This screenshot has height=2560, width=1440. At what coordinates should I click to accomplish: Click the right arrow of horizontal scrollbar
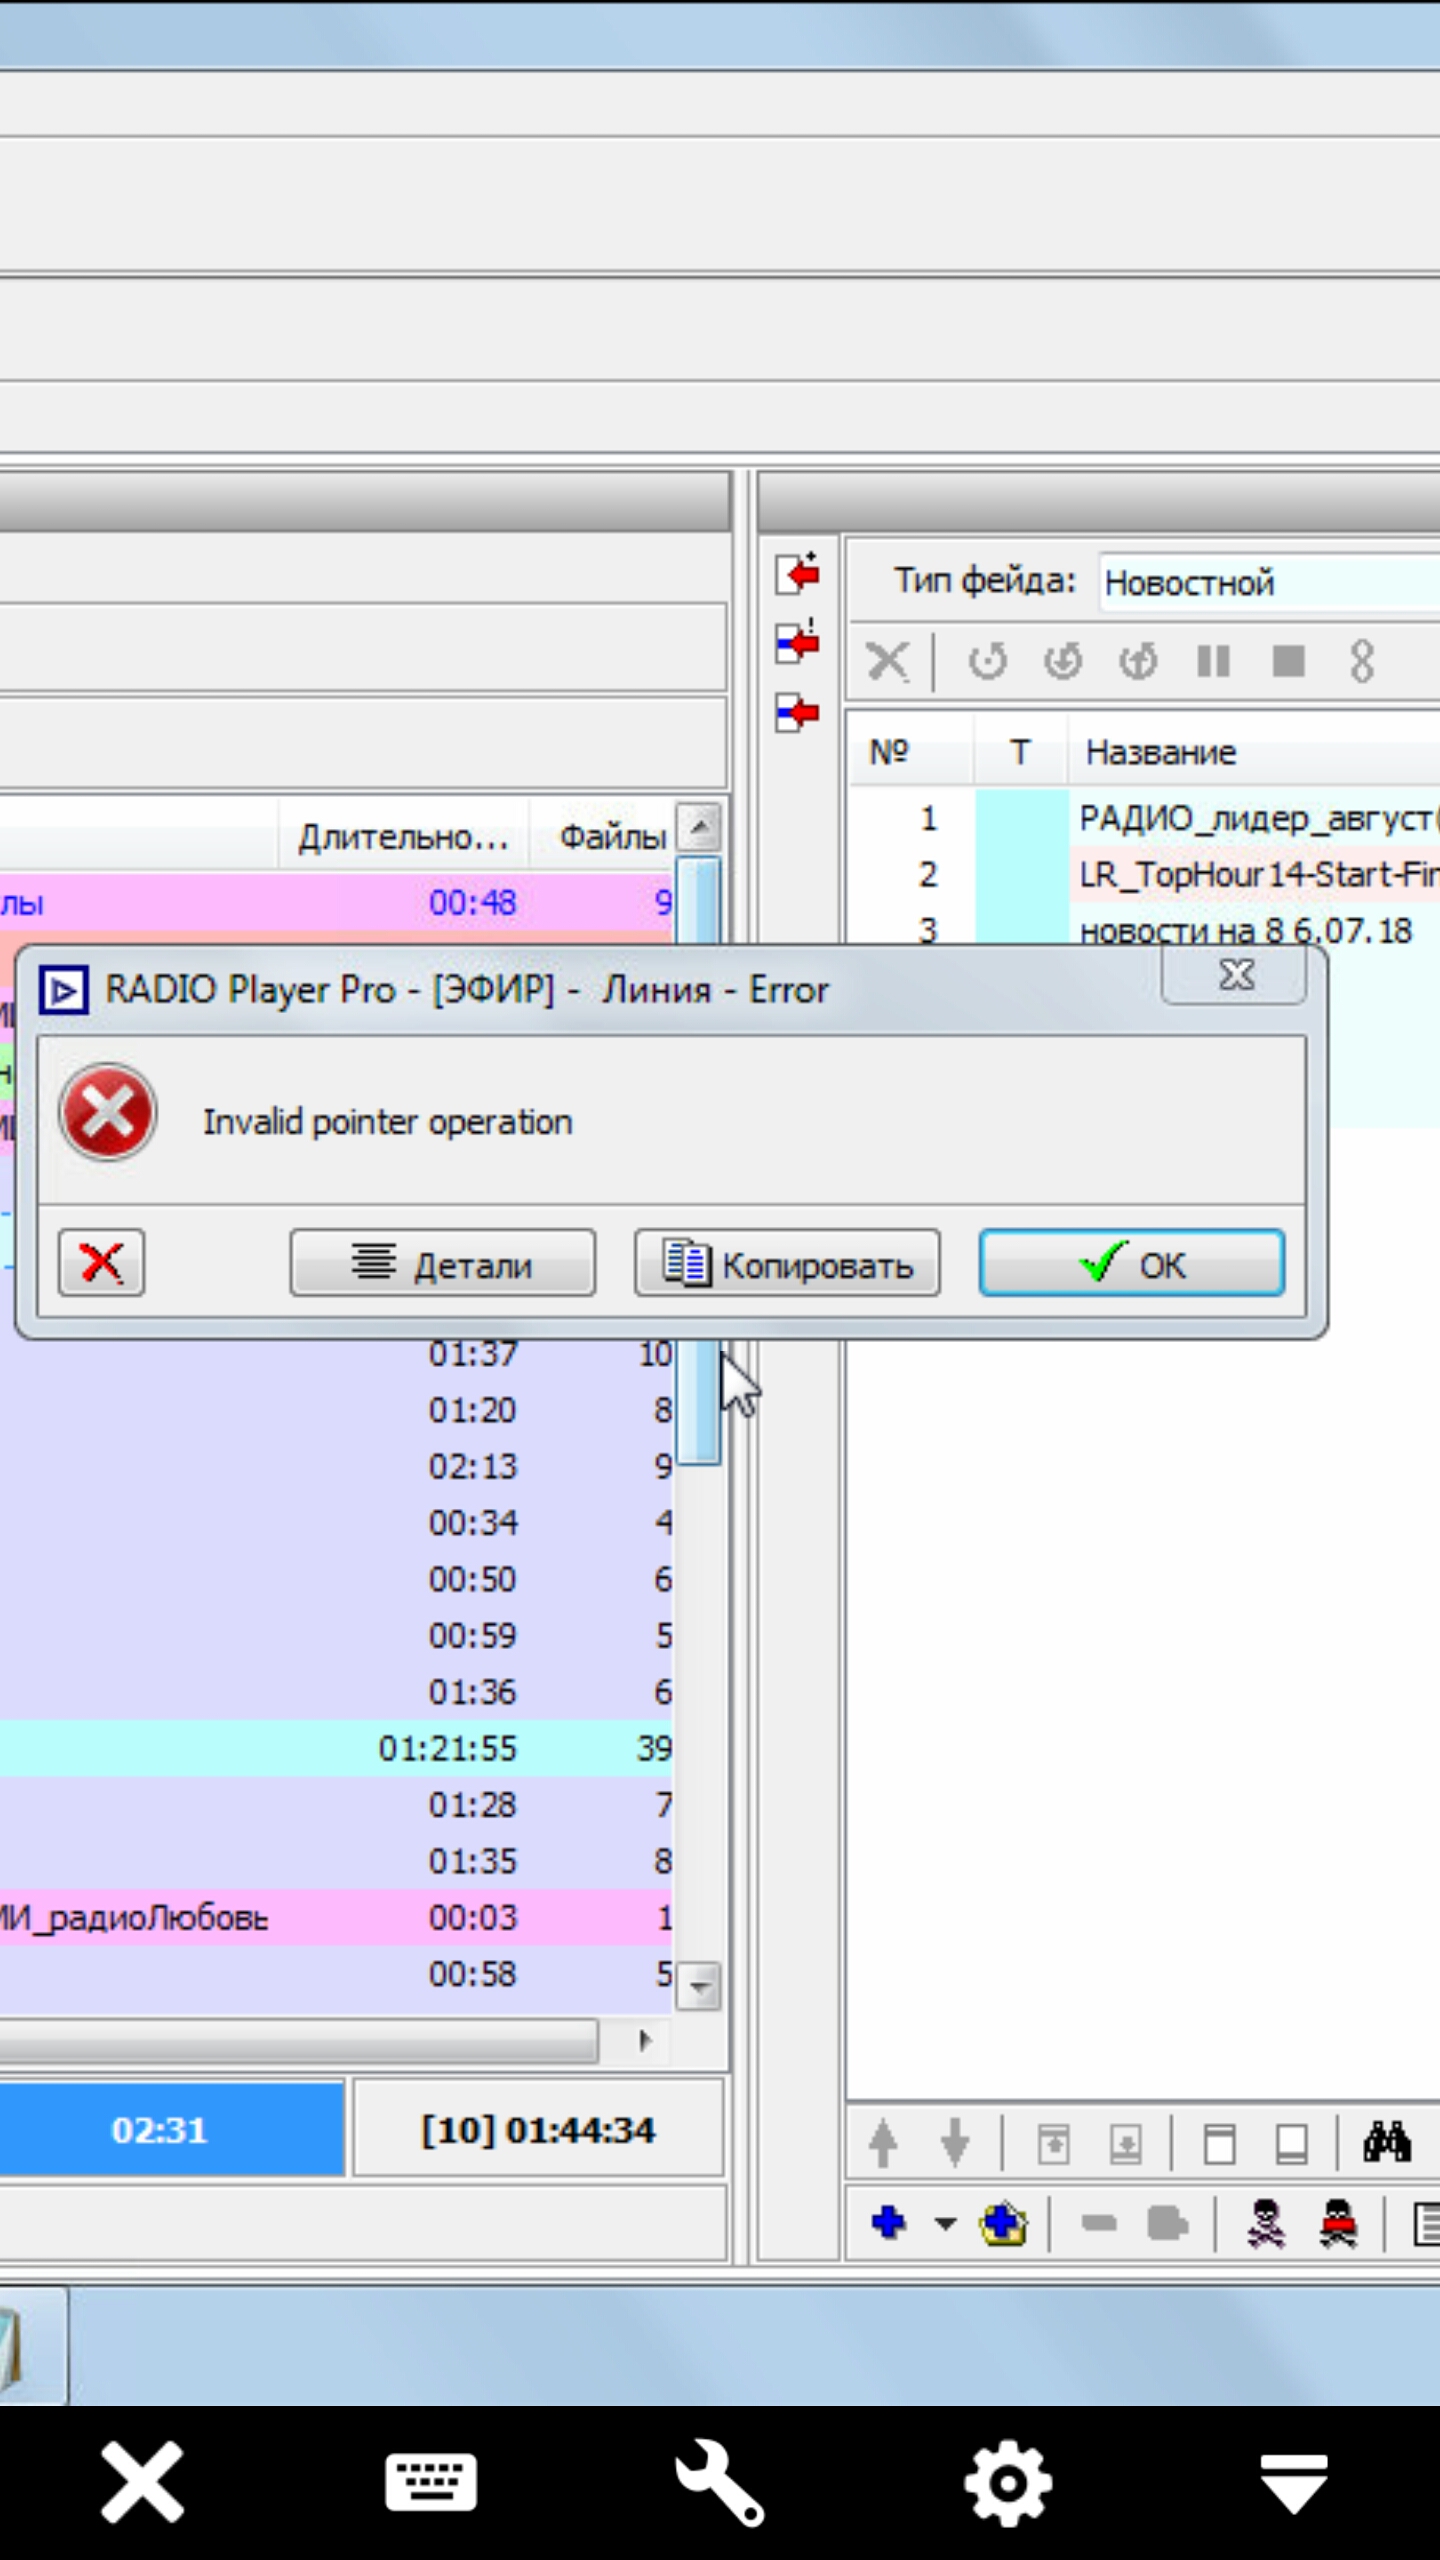[x=644, y=2040]
